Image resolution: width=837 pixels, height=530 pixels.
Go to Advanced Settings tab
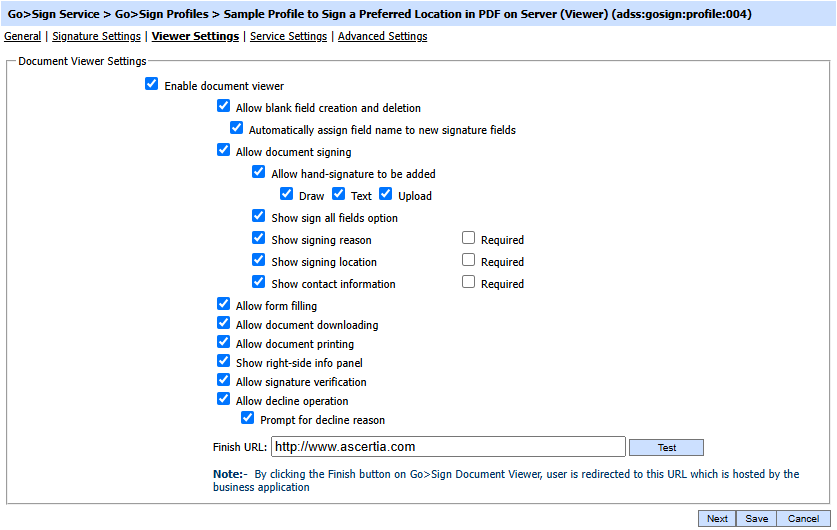tap(382, 37)
